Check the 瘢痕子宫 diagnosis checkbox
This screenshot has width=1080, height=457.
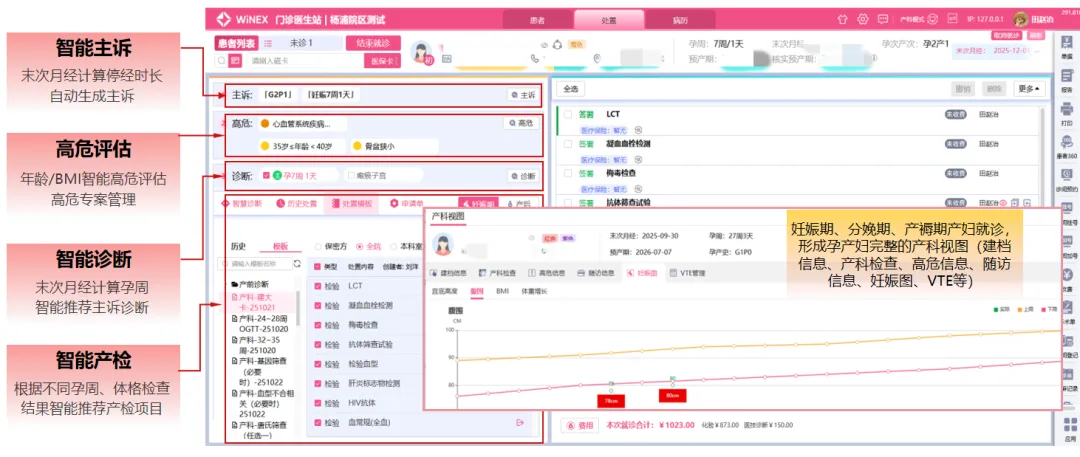point(350,176)
